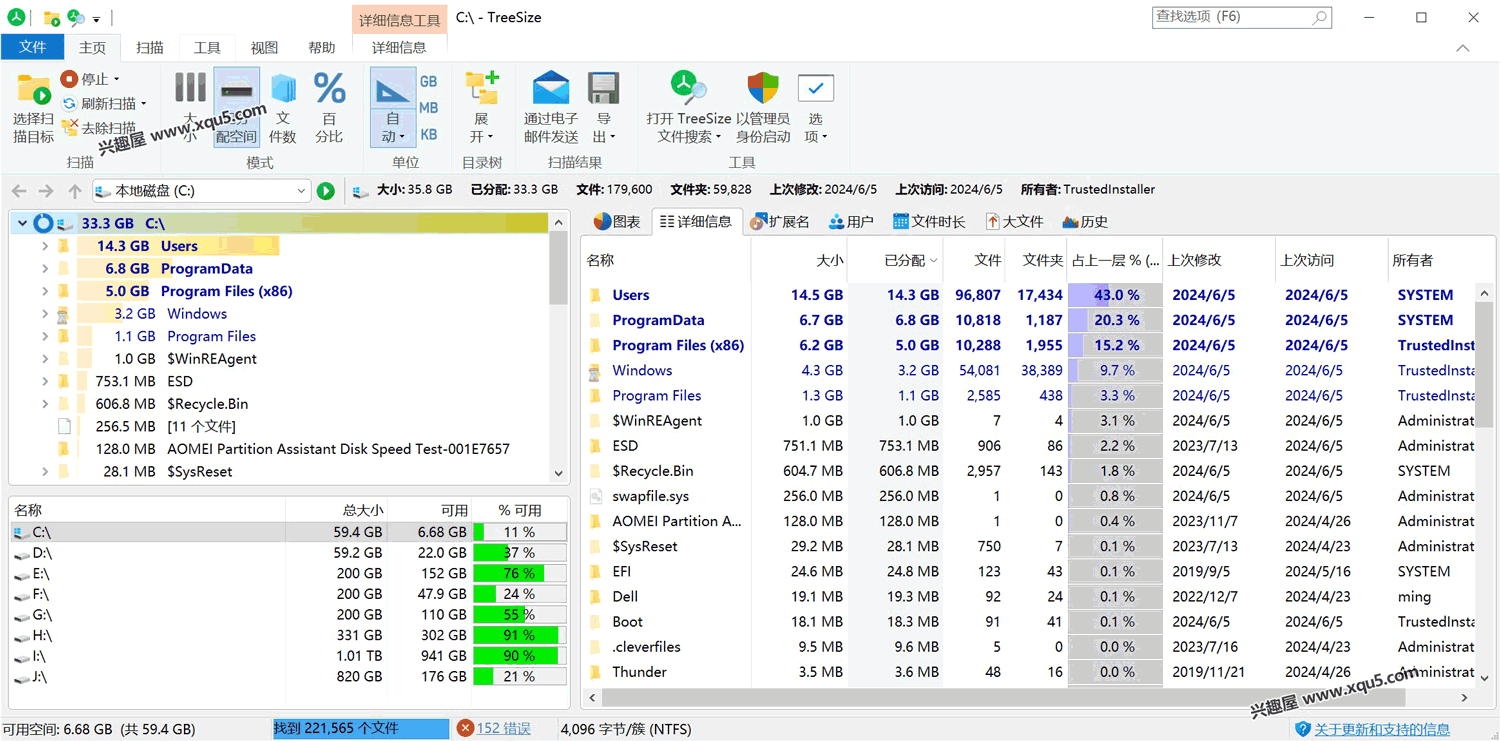Click the Up one level arrow

[75, 191]
